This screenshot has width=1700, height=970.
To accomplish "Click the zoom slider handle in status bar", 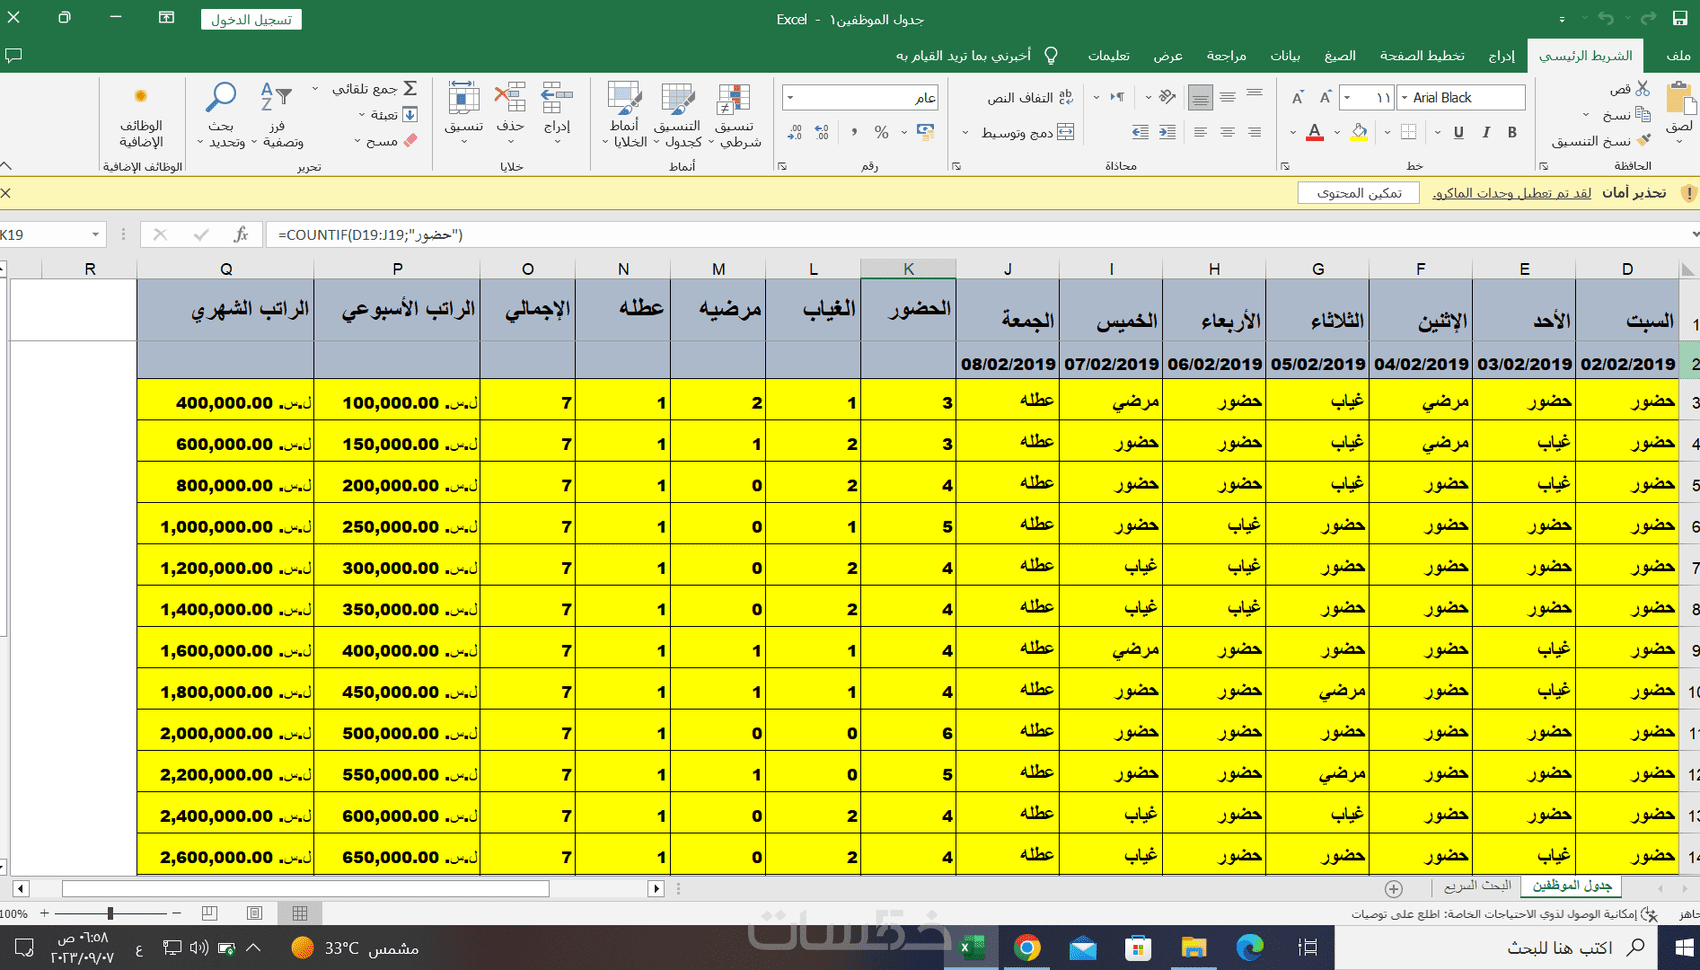I will 110,913.
